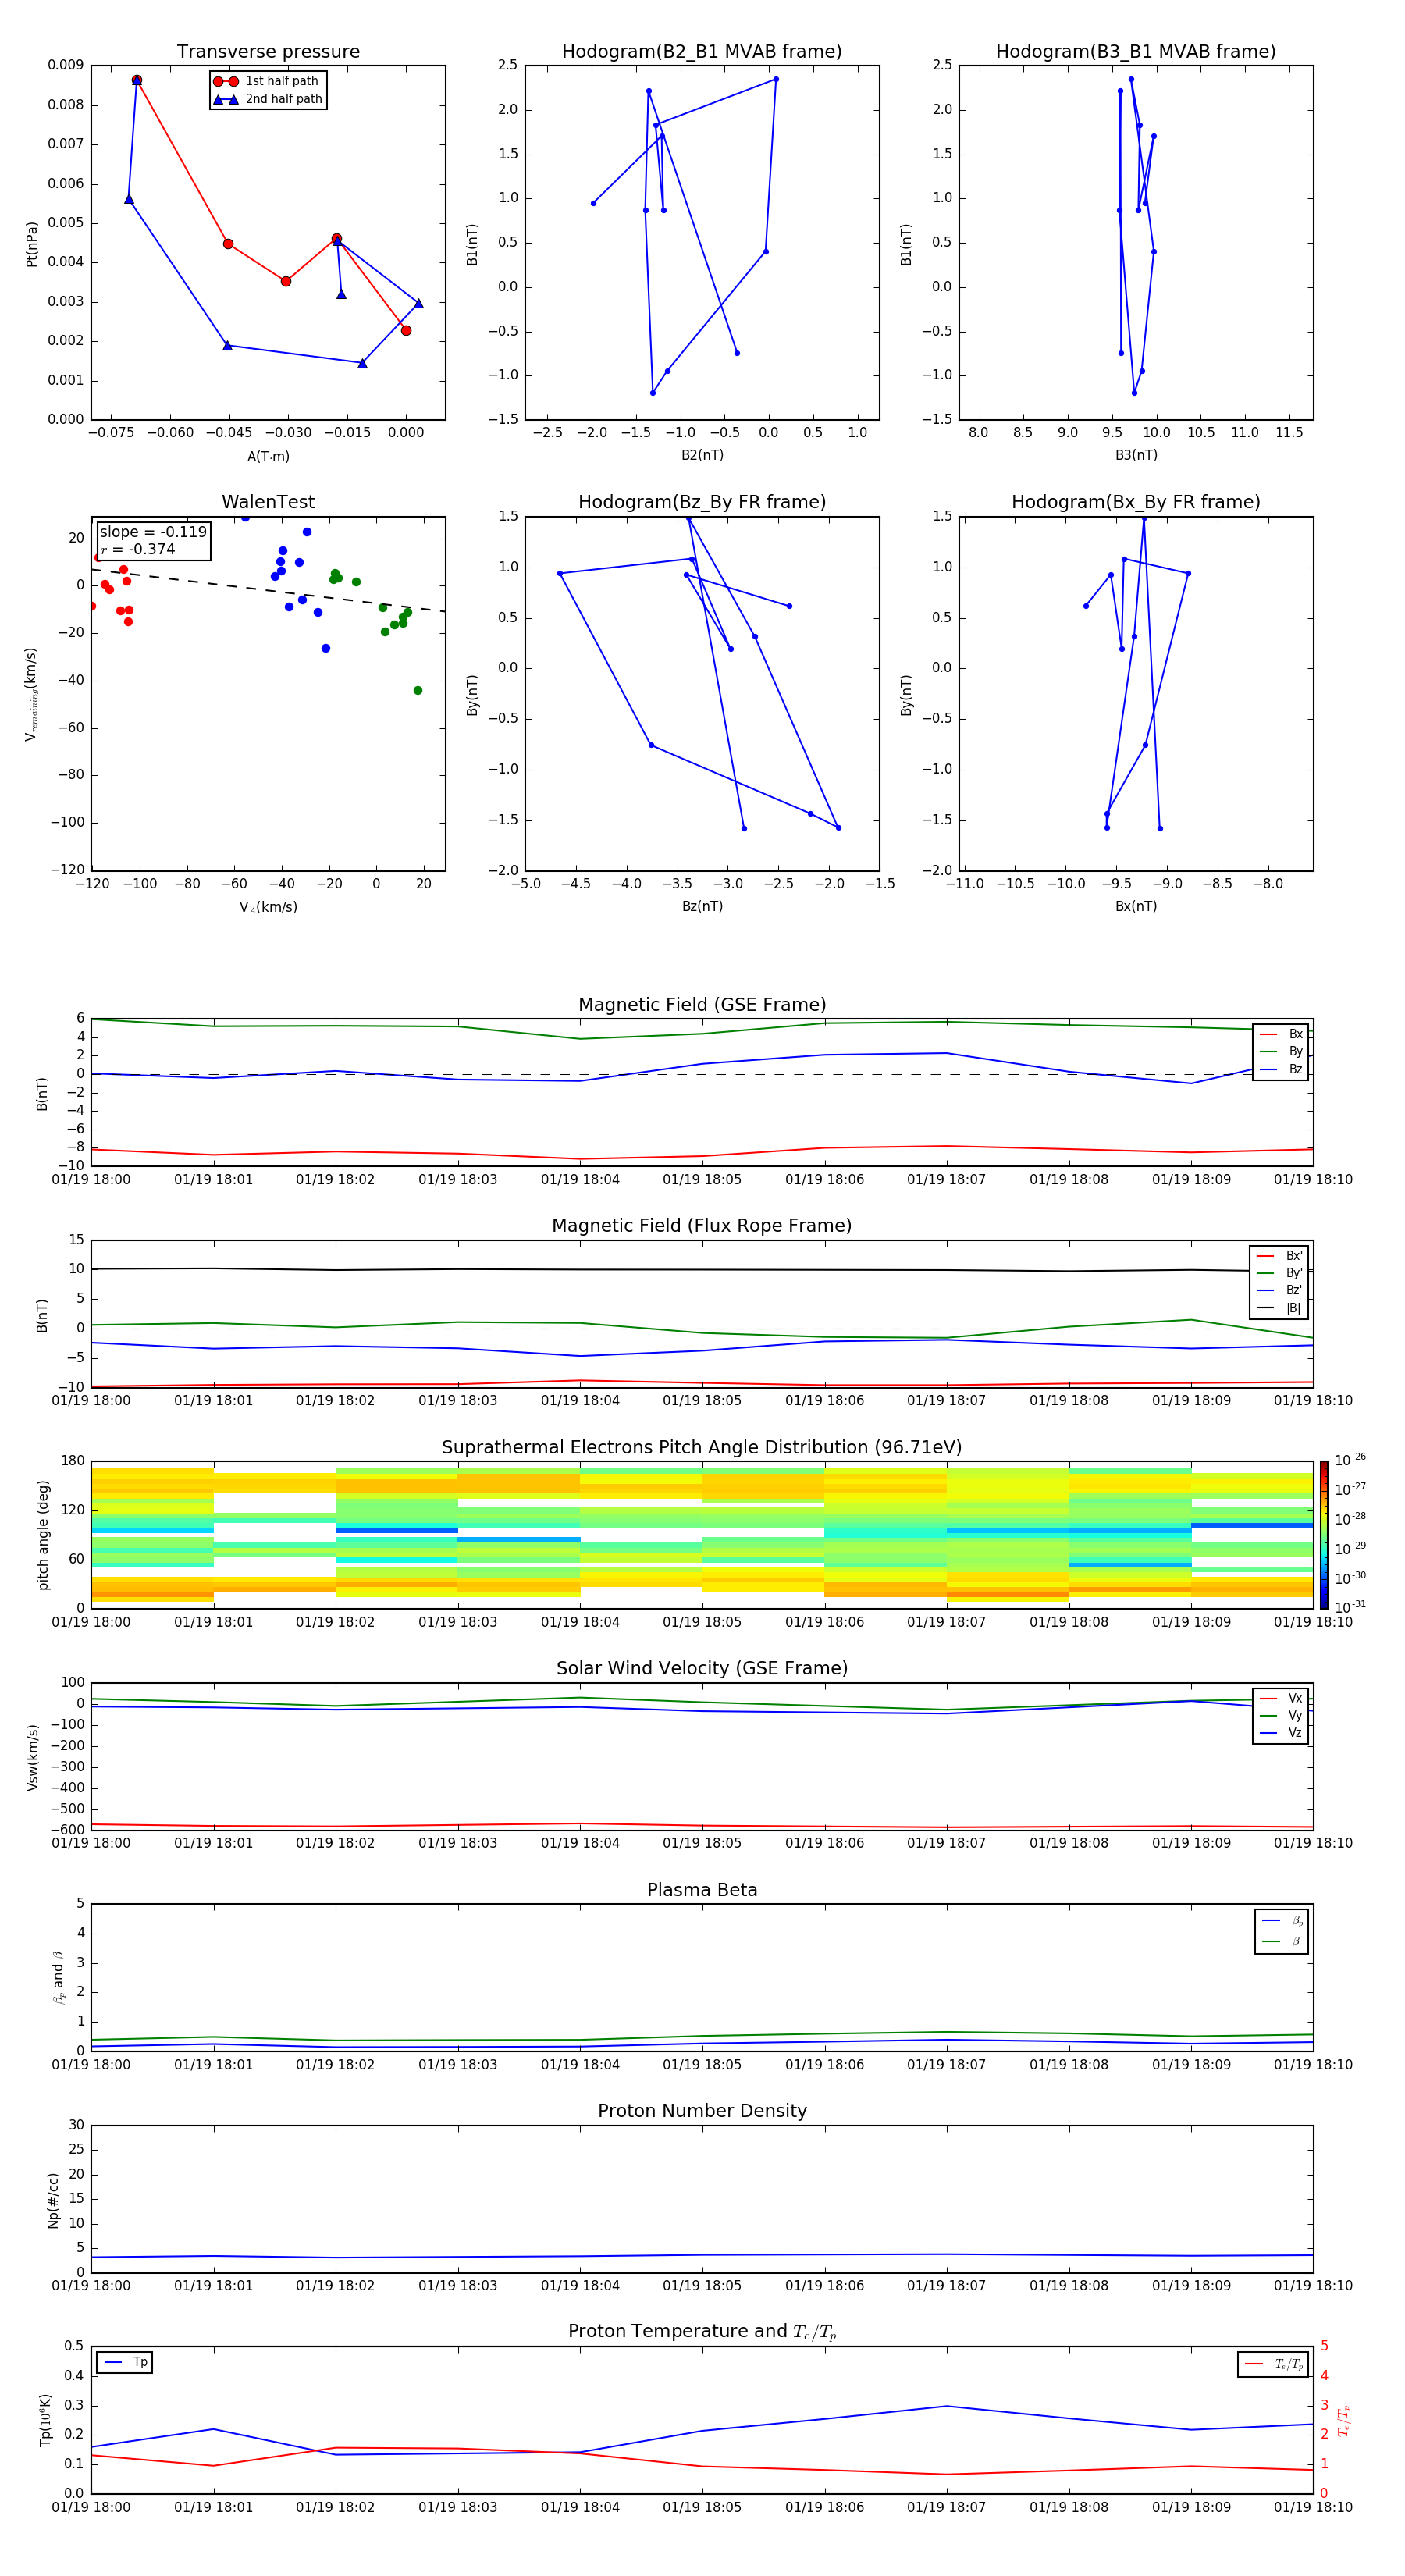Click the 'Np(#/cc)' y-axis label
Viewport: 1405px width, 2576px height.
tap(53, 2199)
